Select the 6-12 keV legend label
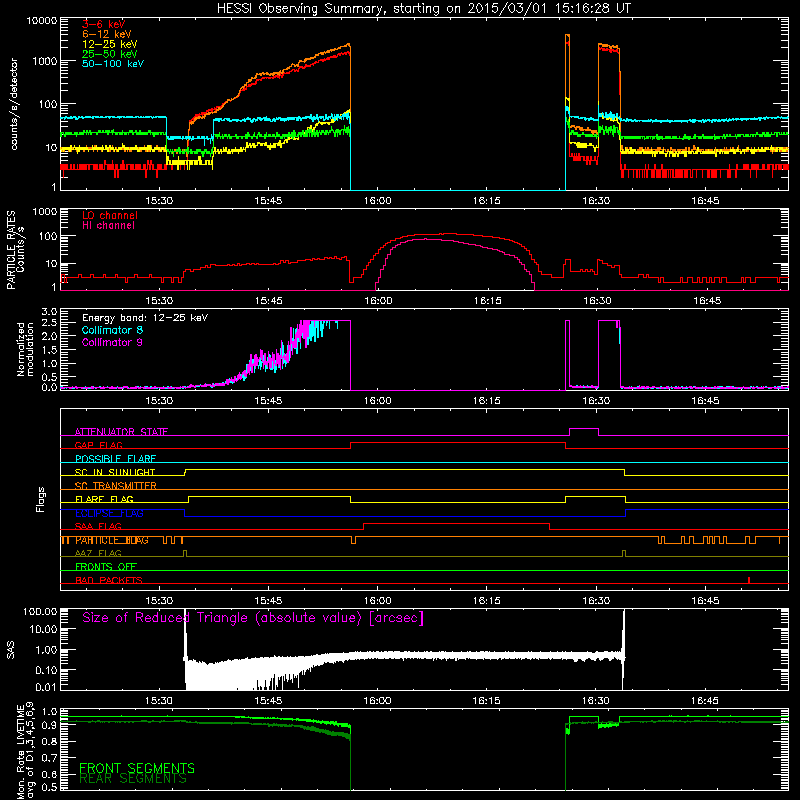800x800 pixels. [107, 34]
